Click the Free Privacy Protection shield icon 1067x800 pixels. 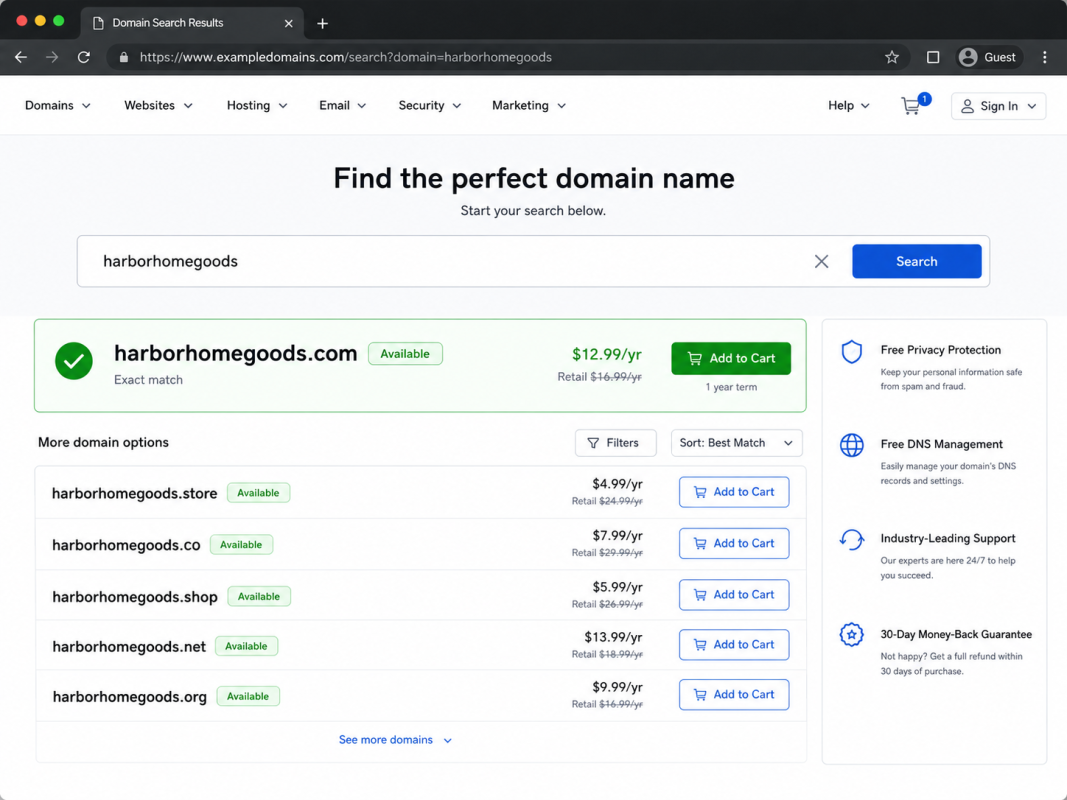coord(851,352)
